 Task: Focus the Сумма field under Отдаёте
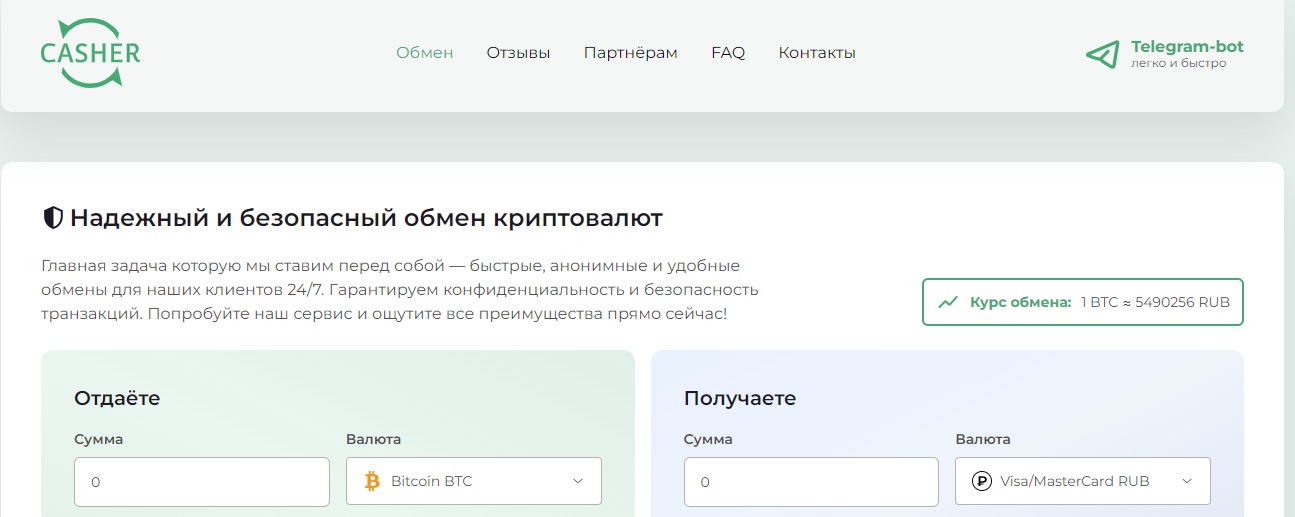(202, 481)
